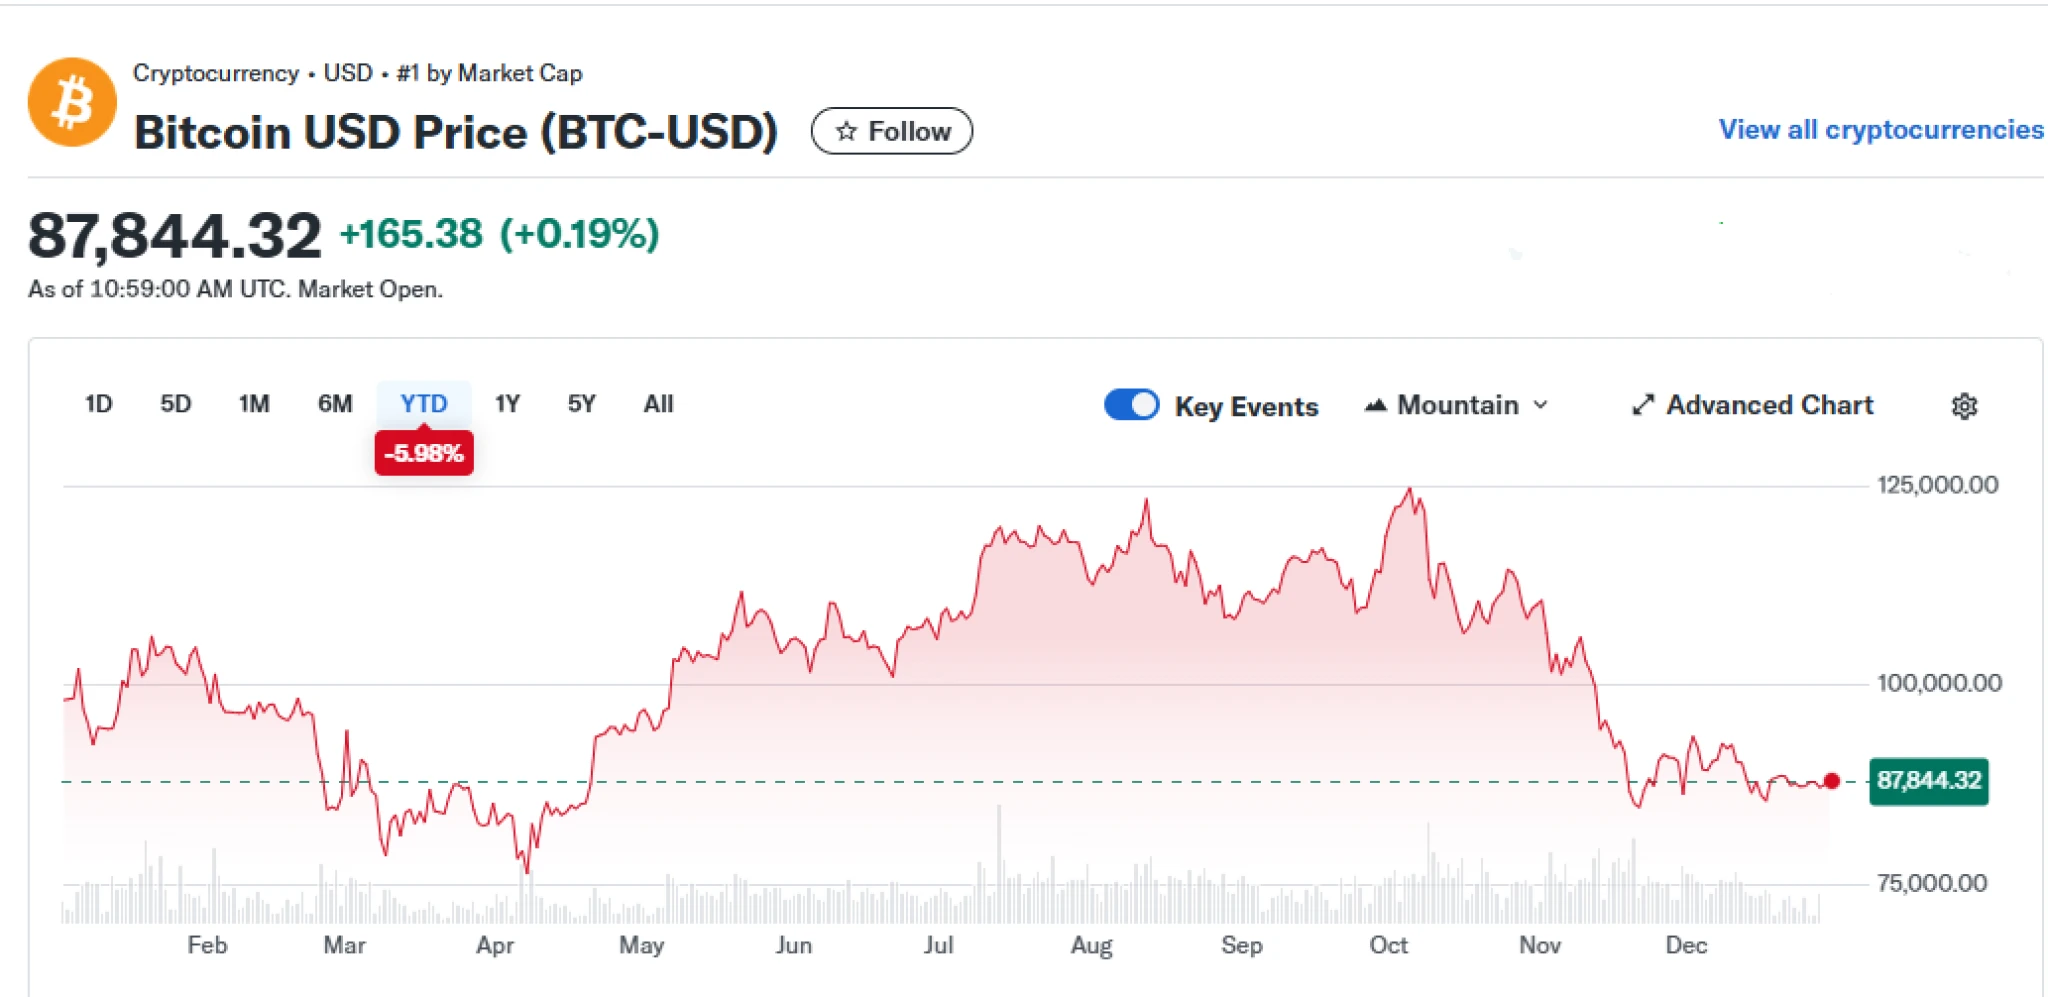Click the Follow button
The width and height of the screenshot is (2048, 997).
(x=893, y=131)
